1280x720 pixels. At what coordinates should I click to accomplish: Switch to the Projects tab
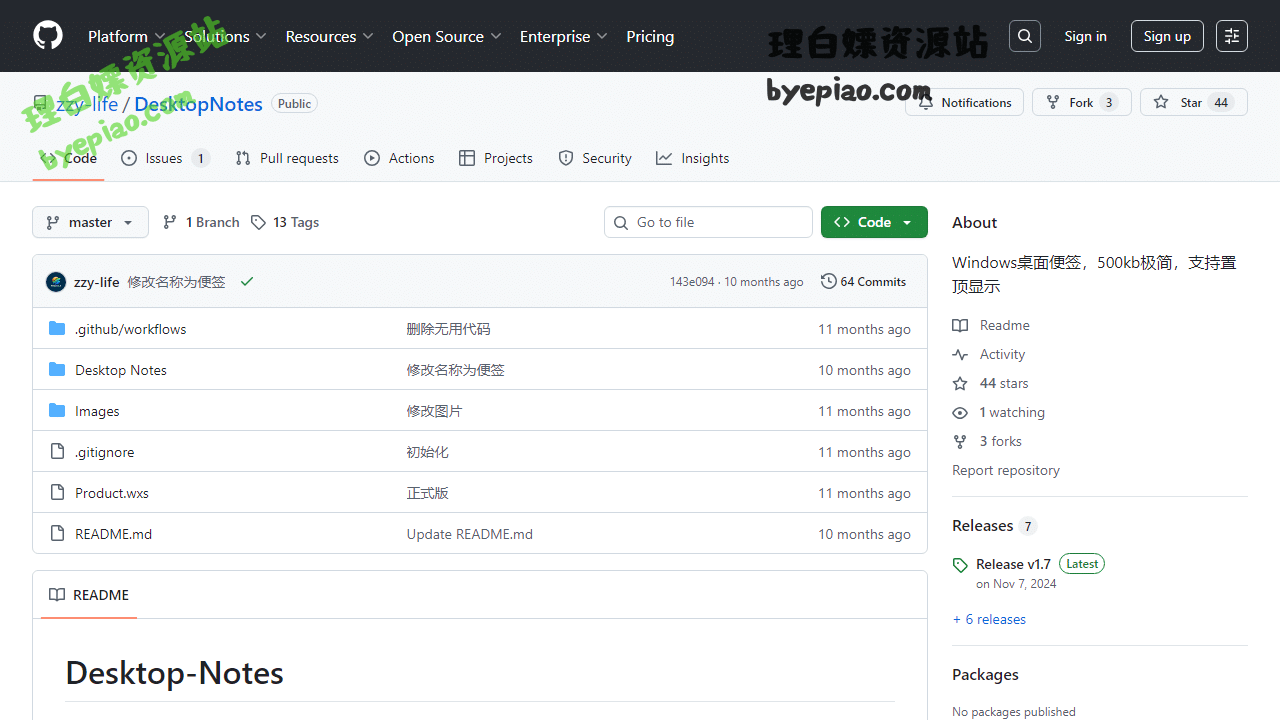click(496, 158)
